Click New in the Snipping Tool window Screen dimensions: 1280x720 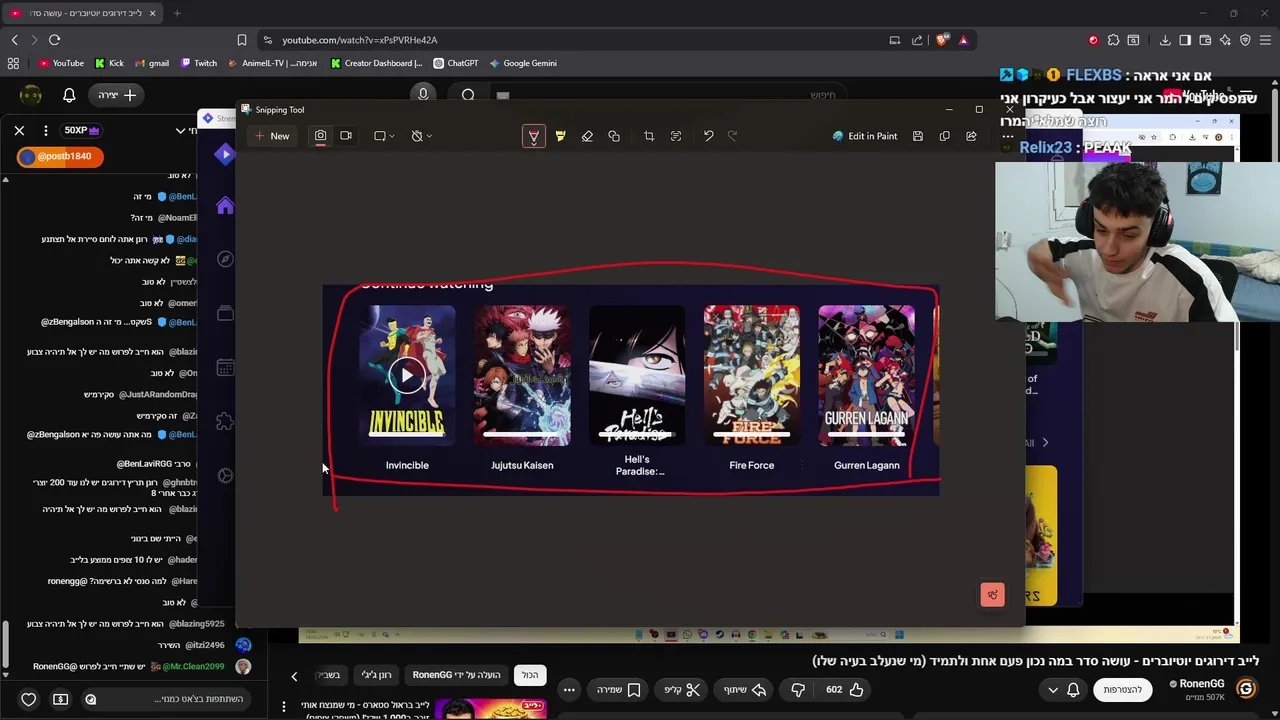click(272, 136)
